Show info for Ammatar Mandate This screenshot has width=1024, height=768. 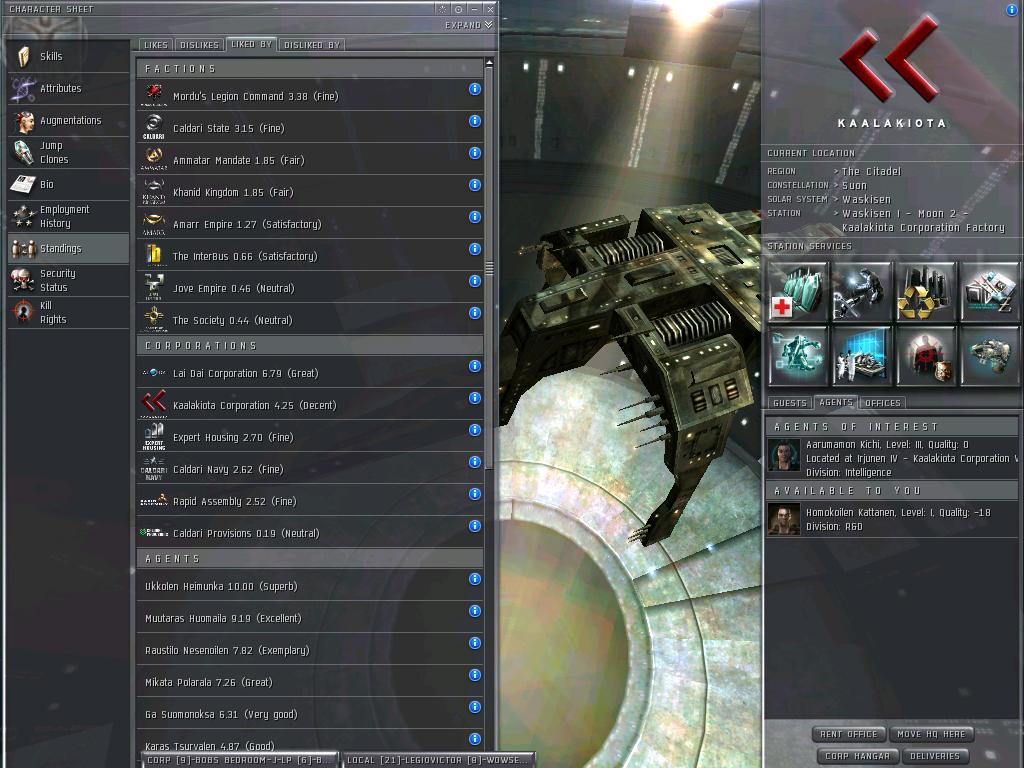[475, 153]
